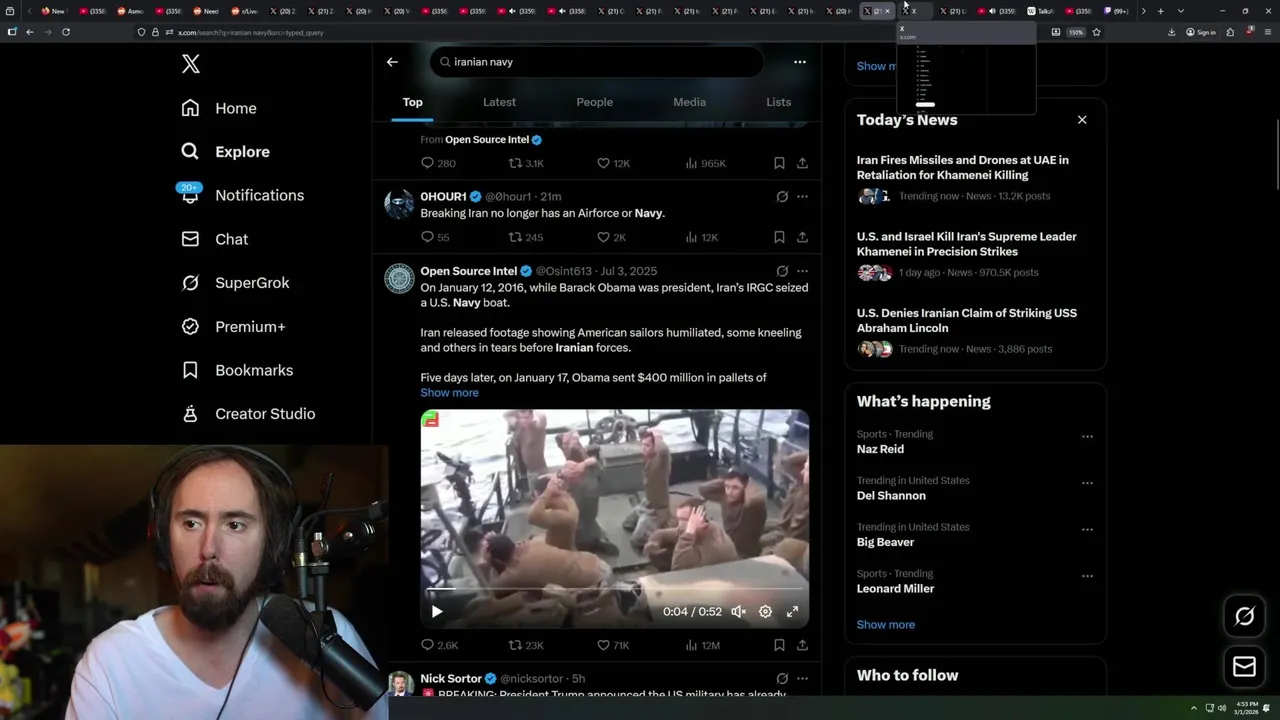The width and height of the screenshot is (1280, 720).
Task: Open USS Abraham Lincoln denial story
Action: (x=975, y=331)
